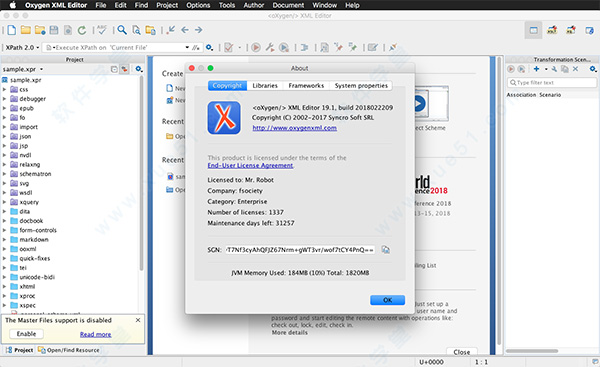Save the file with the floppy disk icon
Image resolution: width=600 pixels, height=367 pixels.
pyautogui.click(x=54, y=30)
